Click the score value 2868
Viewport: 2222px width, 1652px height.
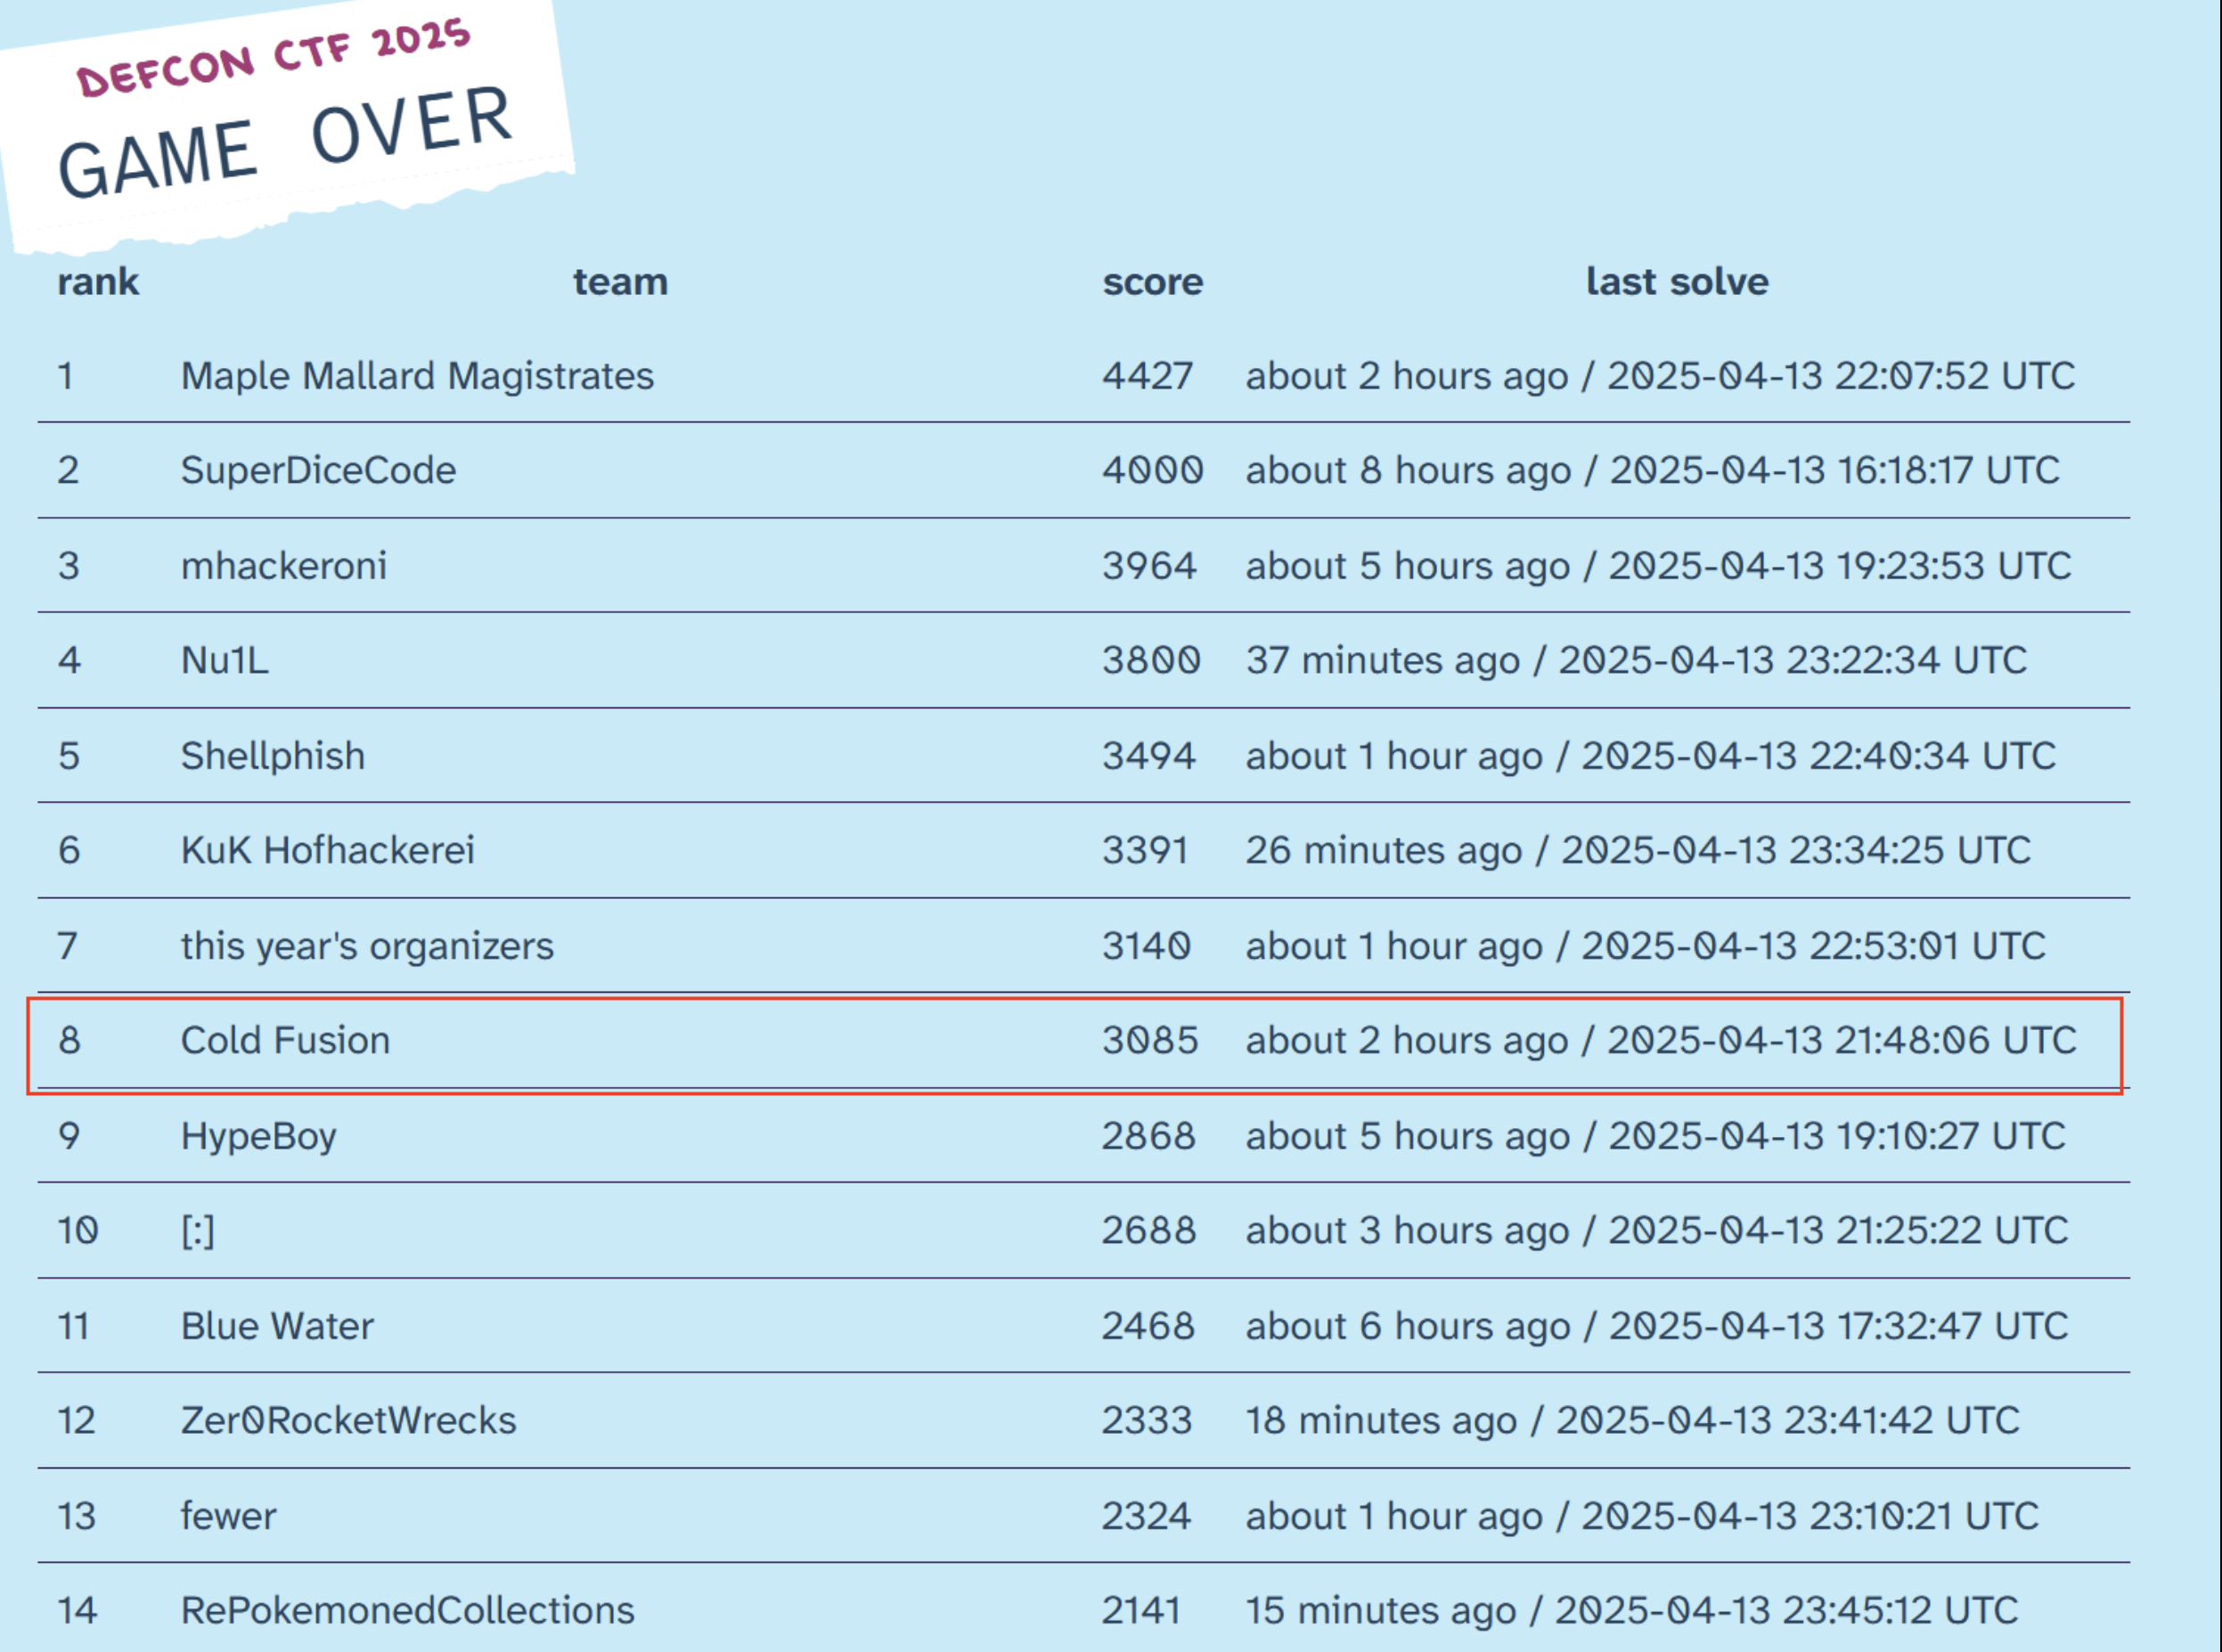[x=1149, y=1136]
